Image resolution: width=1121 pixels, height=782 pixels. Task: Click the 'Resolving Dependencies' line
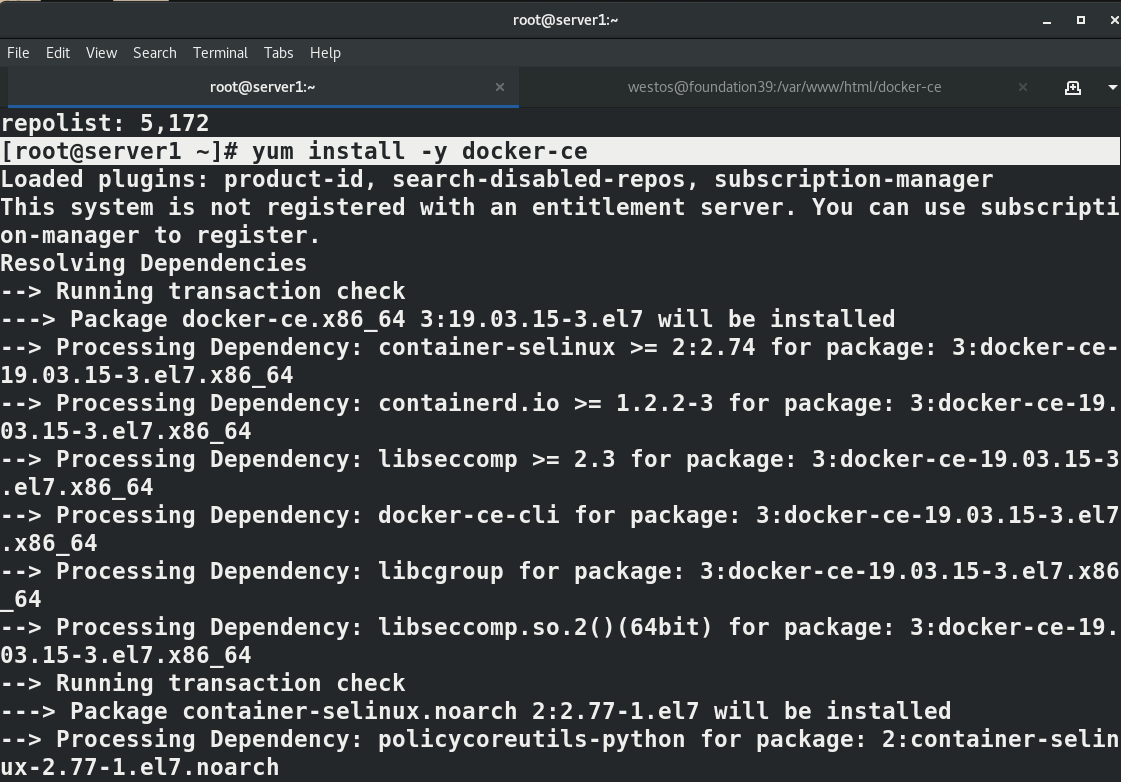coord(154,264)
